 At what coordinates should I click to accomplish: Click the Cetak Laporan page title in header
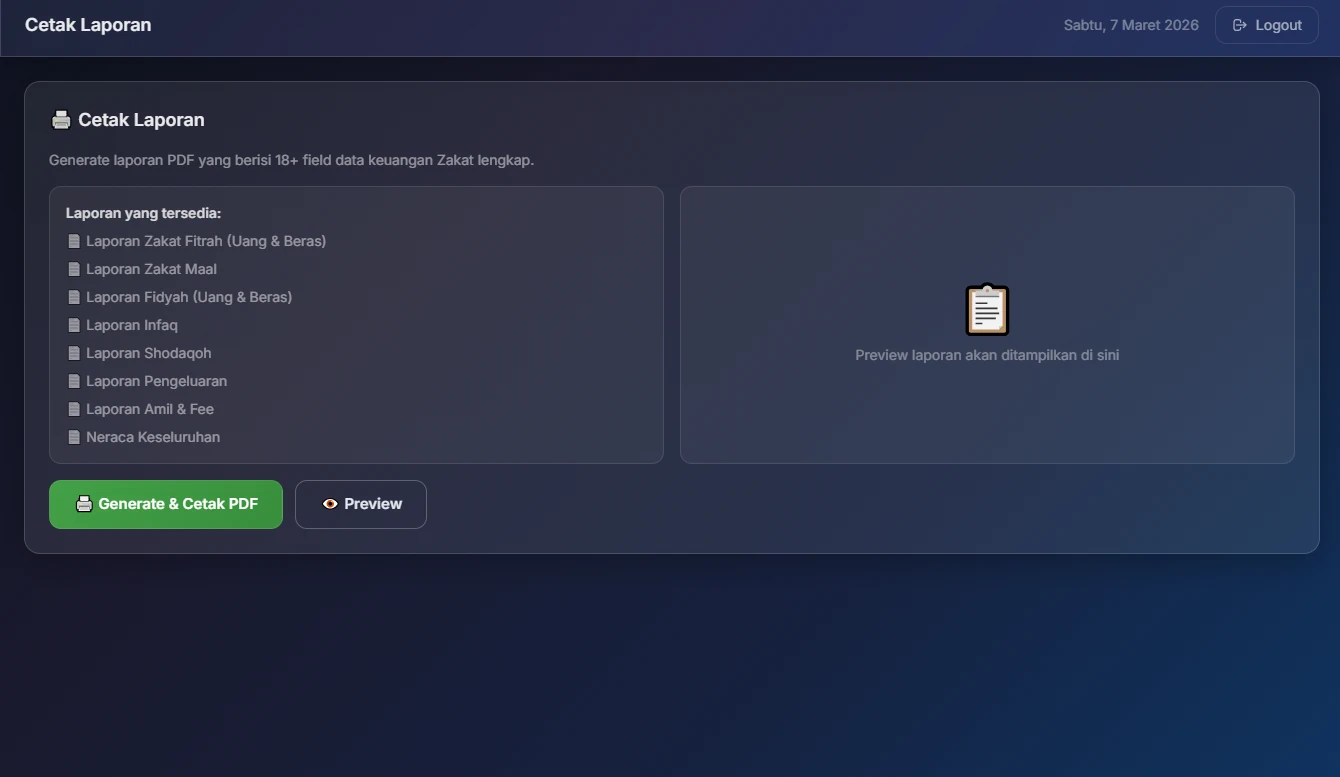pos(88,25)
